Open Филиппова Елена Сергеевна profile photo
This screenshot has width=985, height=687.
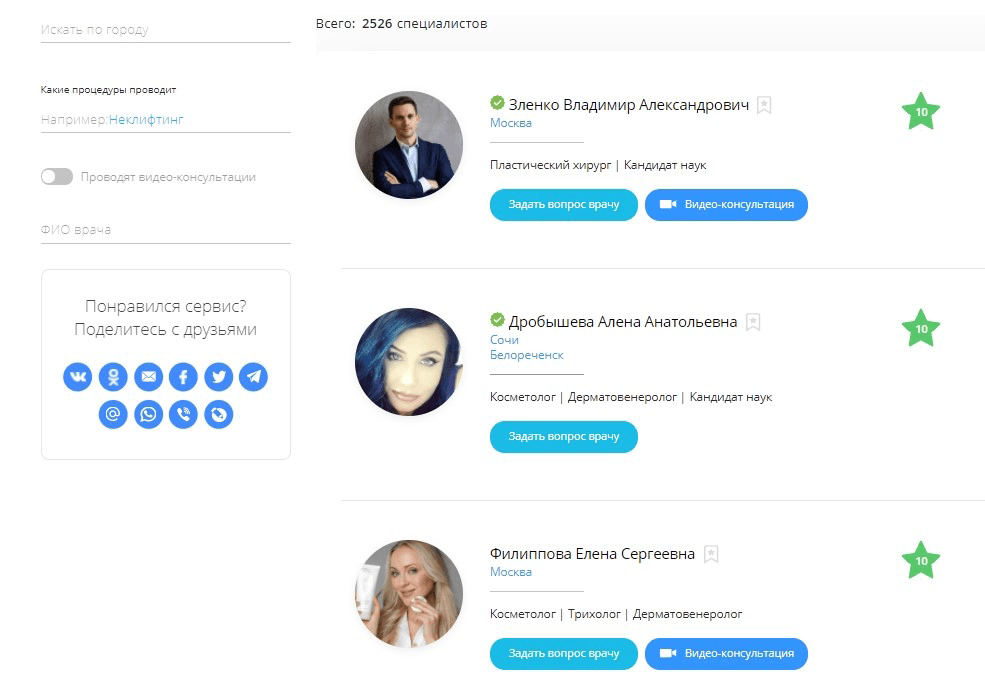click(409, 594)
